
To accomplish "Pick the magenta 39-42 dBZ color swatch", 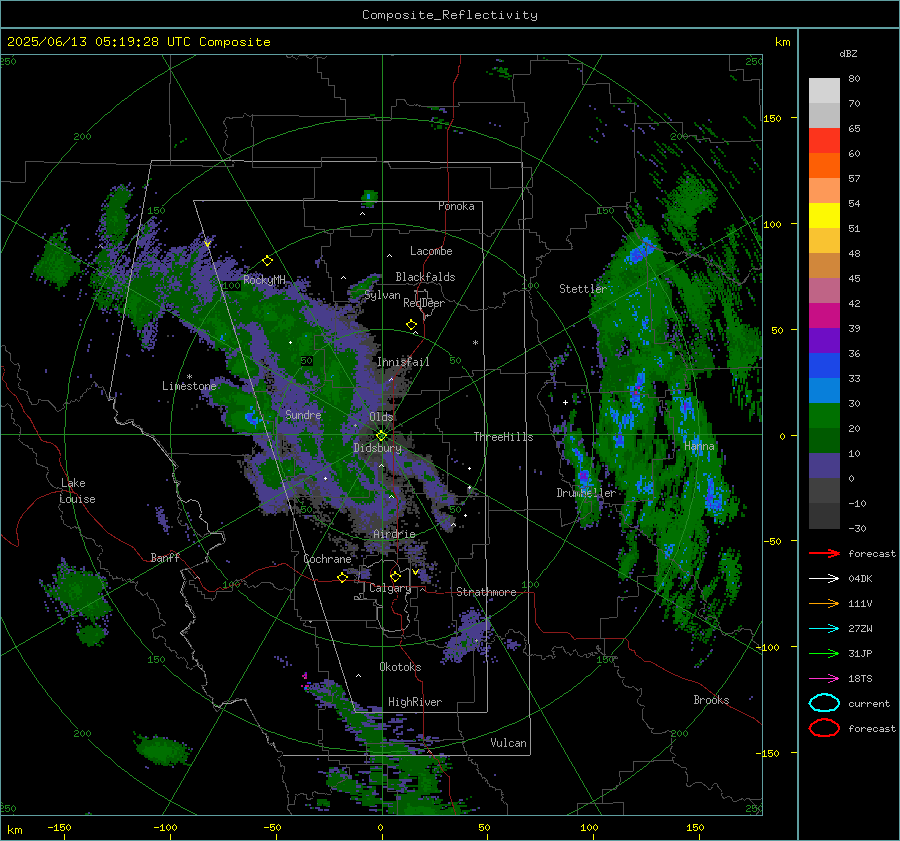I will pyautogui.click(x=824, y=316).
